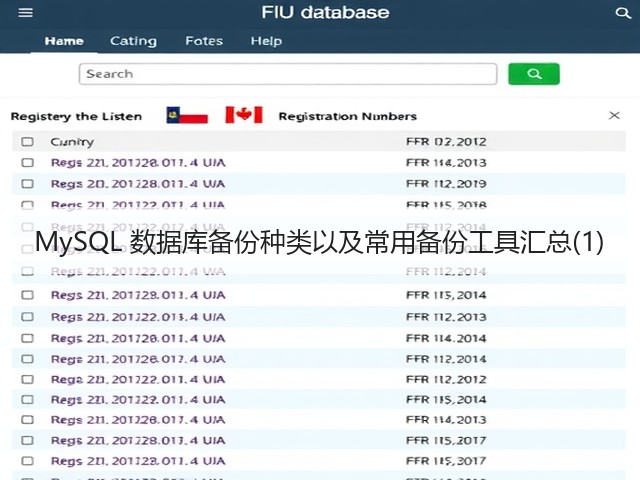Focus the Search input field
This screenshot has height=480, width=640.
click(x=288, y=74)
